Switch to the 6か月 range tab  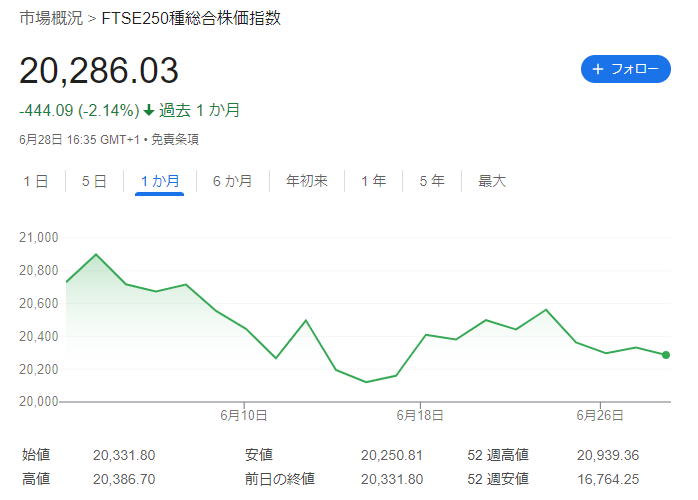[x=232, y=181]
